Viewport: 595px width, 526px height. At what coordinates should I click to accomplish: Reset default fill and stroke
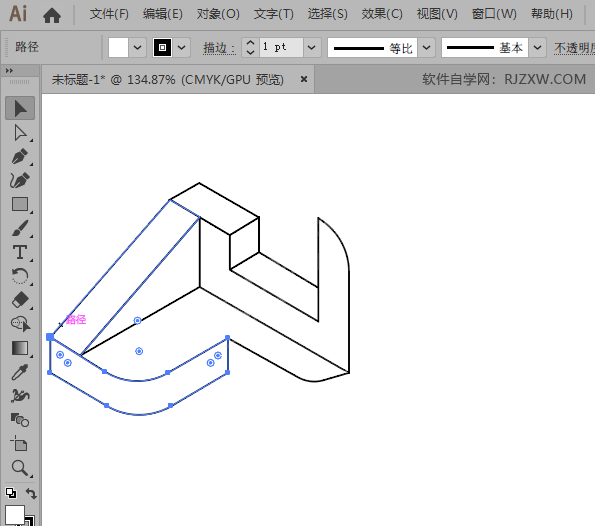tap(11, 493)
